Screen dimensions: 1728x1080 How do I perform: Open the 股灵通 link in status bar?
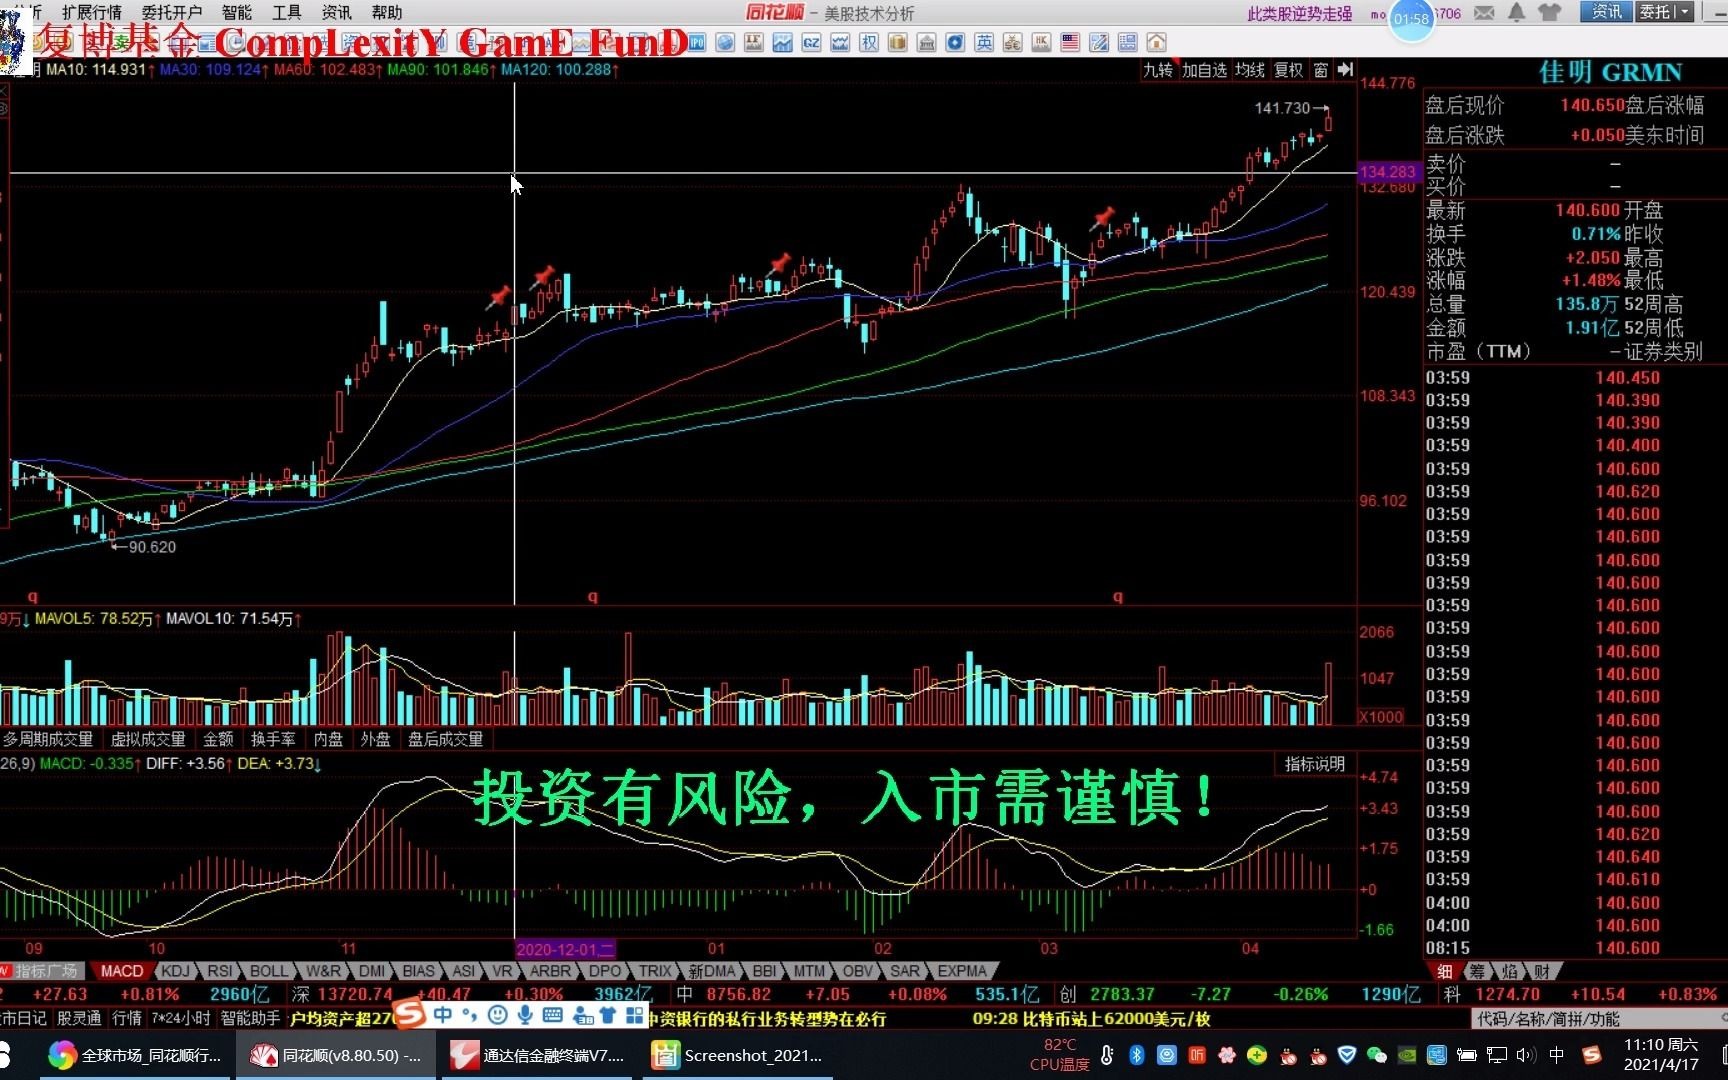tap(79, 1018)
